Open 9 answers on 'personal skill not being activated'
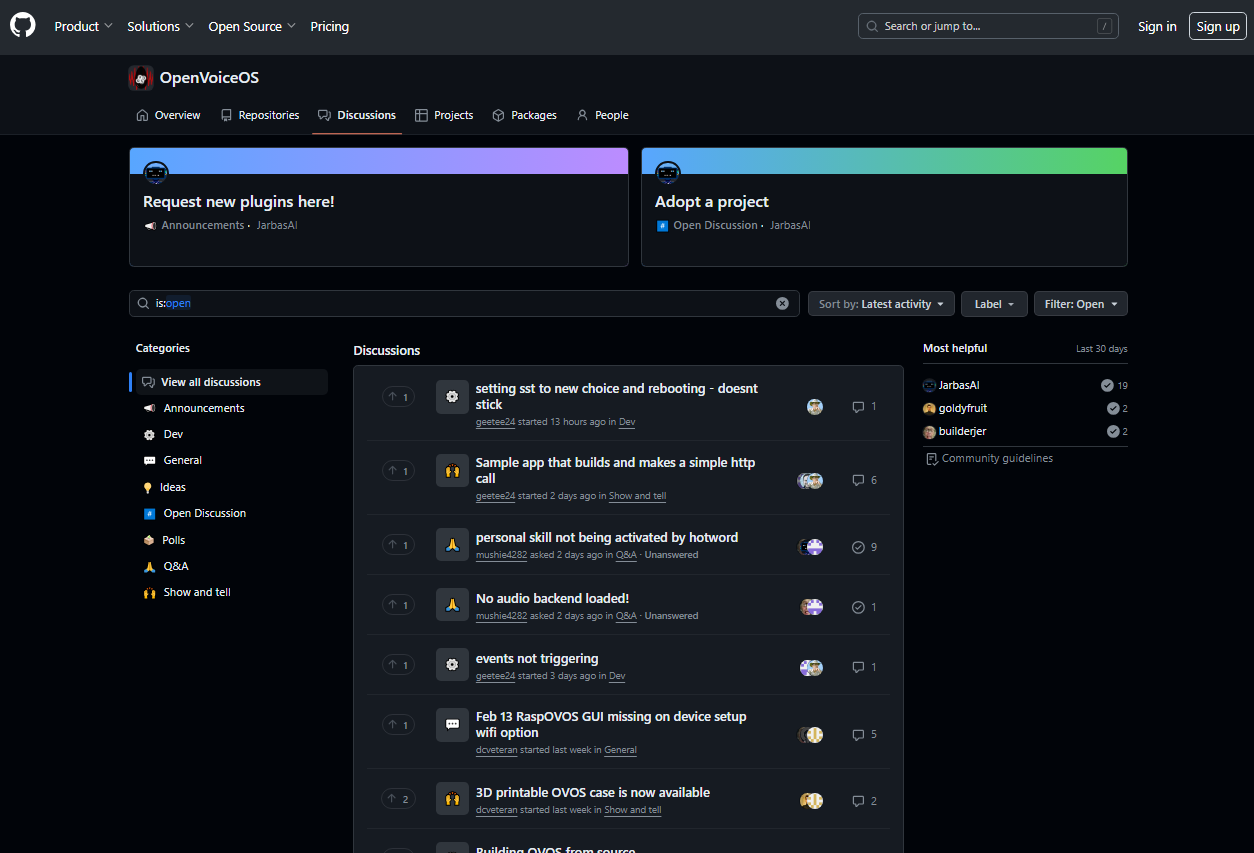The width and height of the screenshot is (1254, 853). point(864,547)
